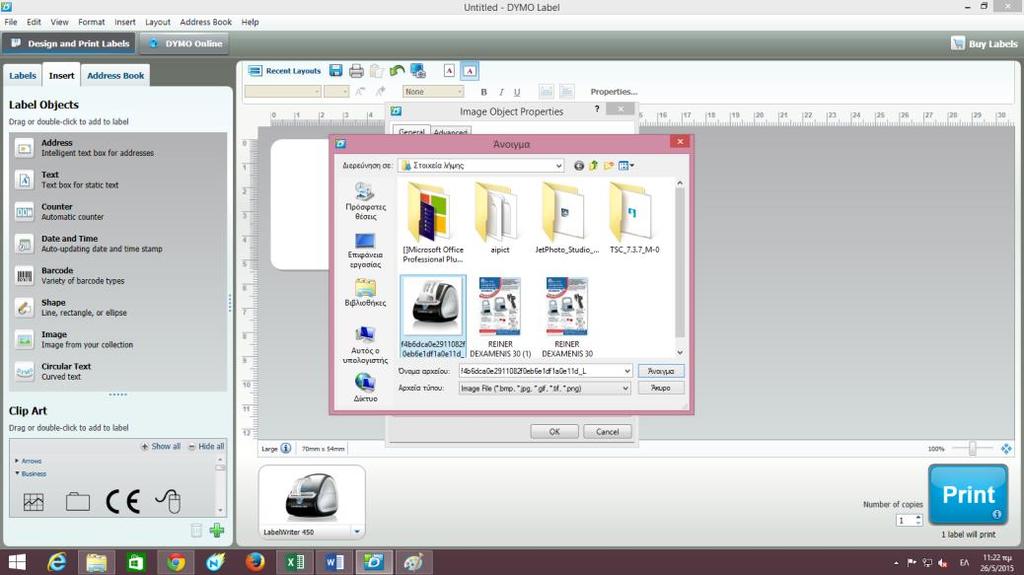The width and height of the screenshot is (1024, 575).
Task: Click OK in Image Object Properties
Action: point(554,432)
